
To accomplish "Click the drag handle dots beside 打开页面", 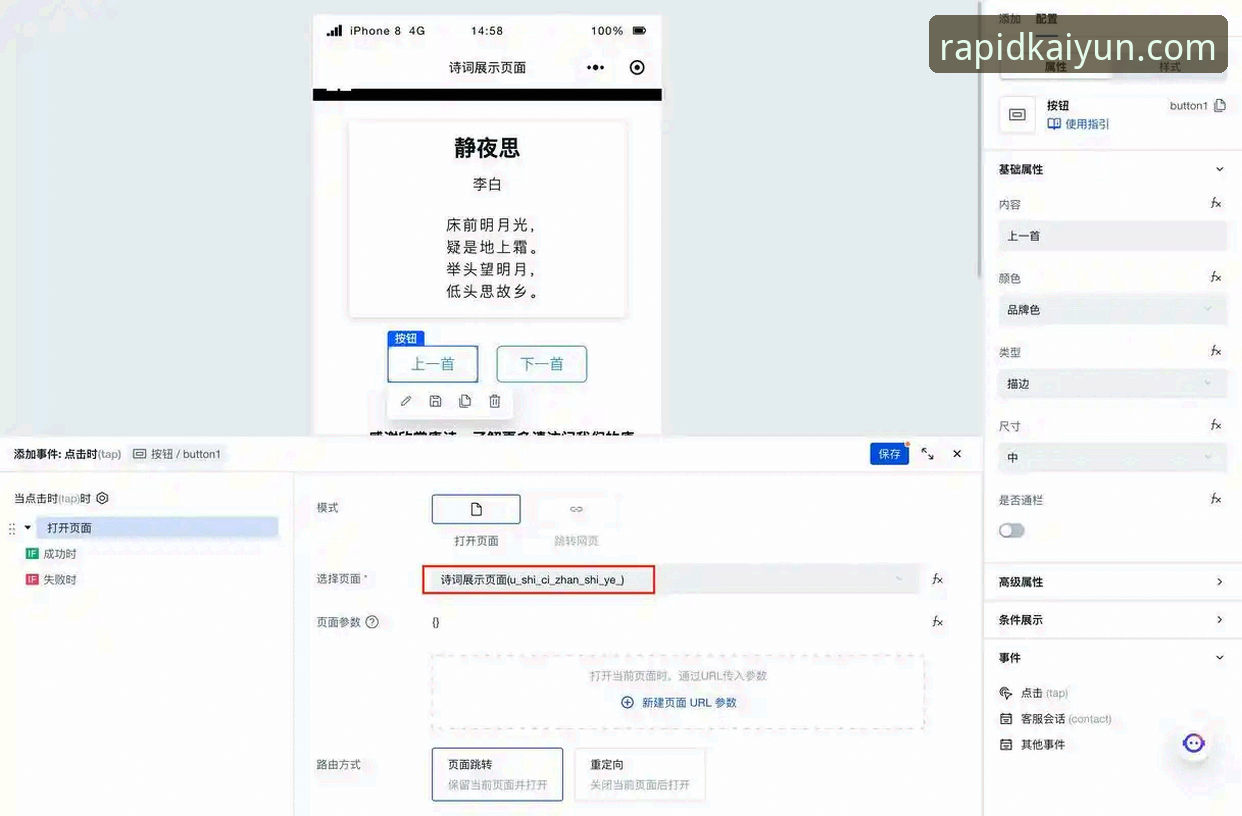I will [x=12, y=528].
